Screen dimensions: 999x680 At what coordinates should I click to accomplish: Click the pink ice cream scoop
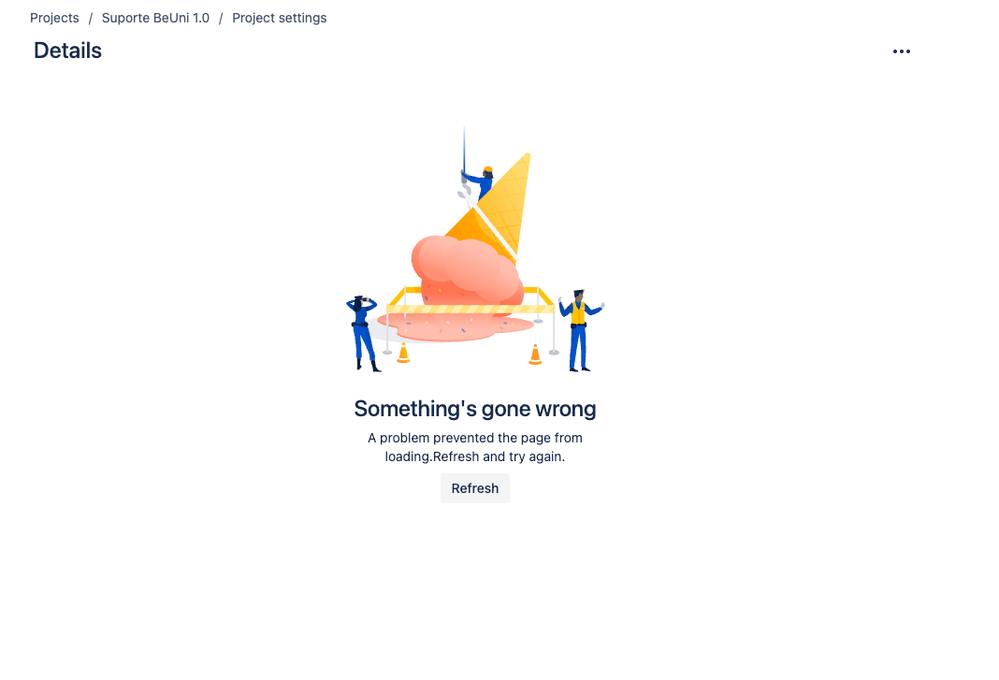click(x=466, y=270)
